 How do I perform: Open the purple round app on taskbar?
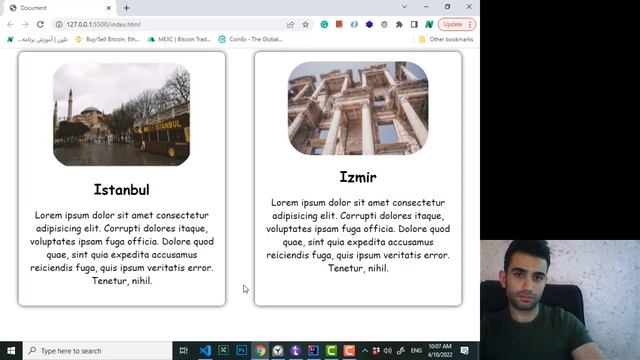tap(296, 351)
